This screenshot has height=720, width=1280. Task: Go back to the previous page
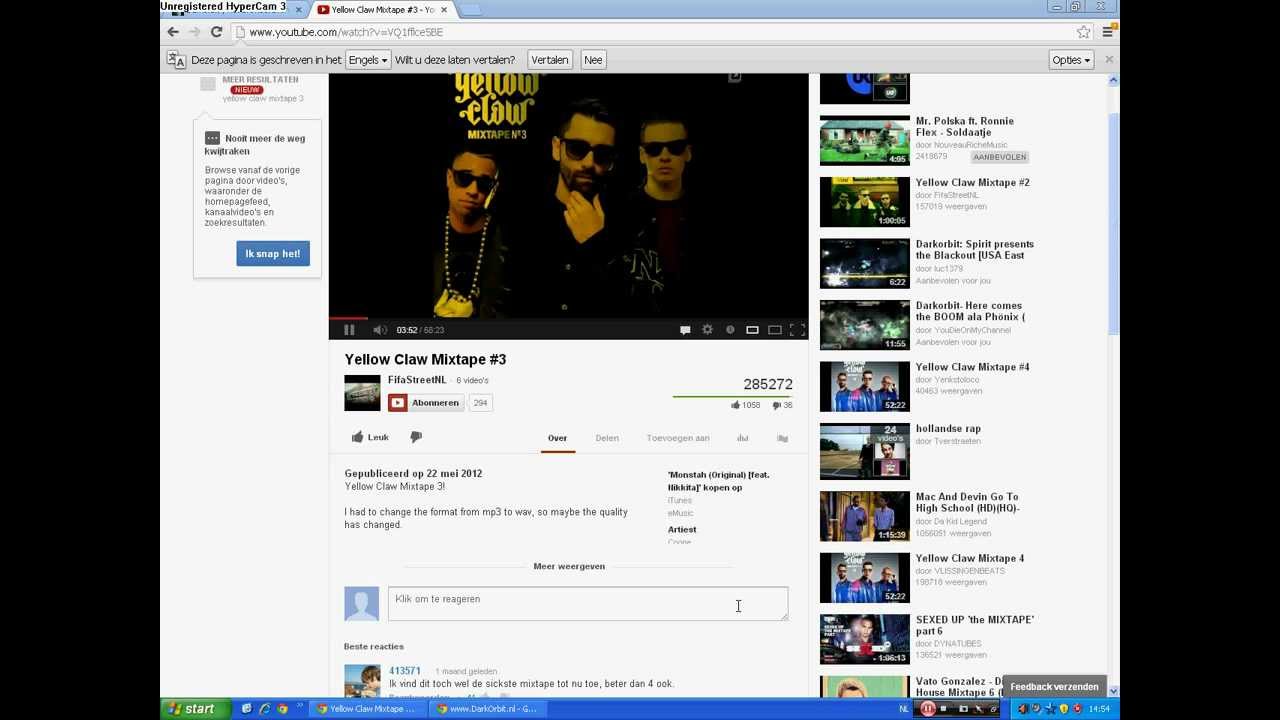[173, 32]
